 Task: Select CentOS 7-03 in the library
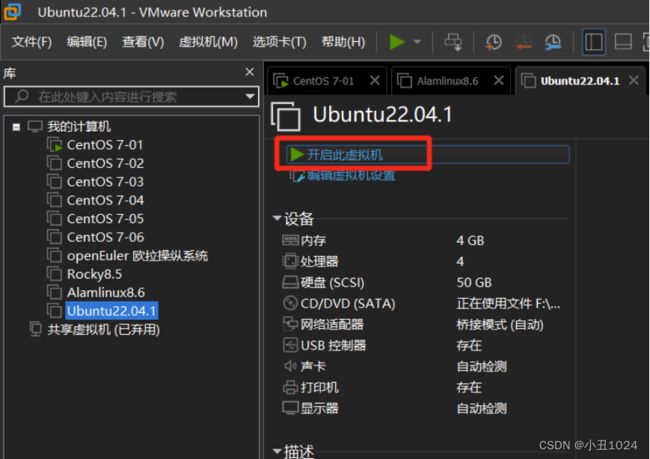tap(105, 182)
